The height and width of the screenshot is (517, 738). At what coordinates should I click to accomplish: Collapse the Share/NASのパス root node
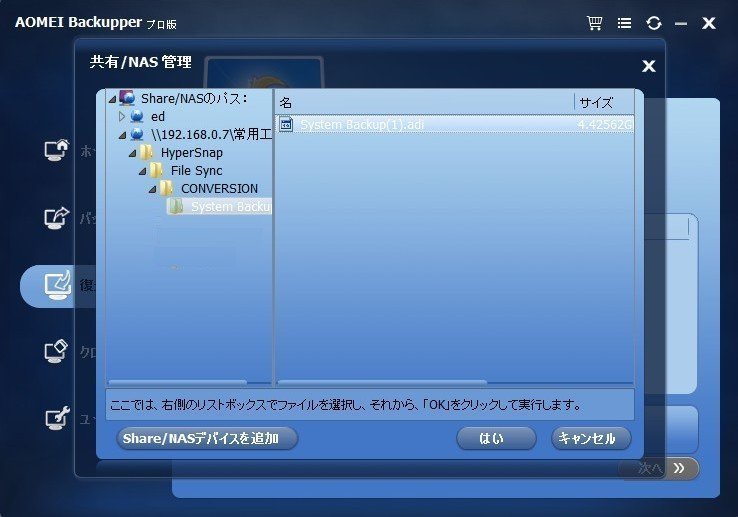point(112,99)
